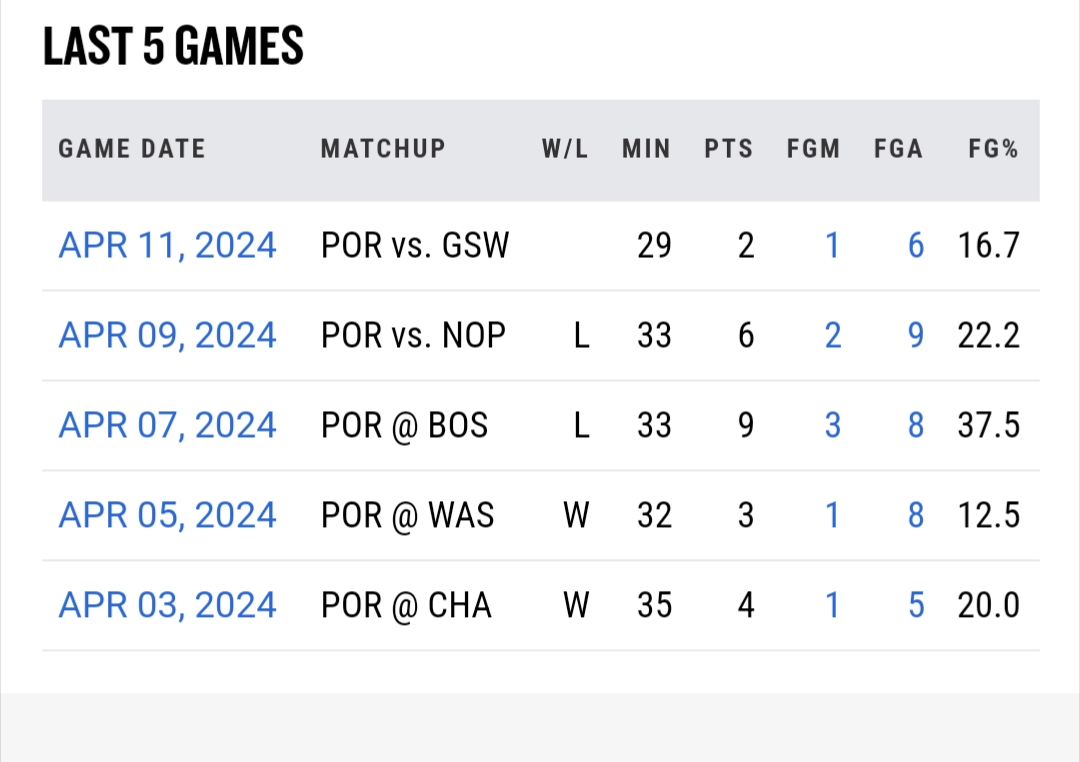
Task: Click FGA value 5 in the CHA row
Action: [916, 605]
